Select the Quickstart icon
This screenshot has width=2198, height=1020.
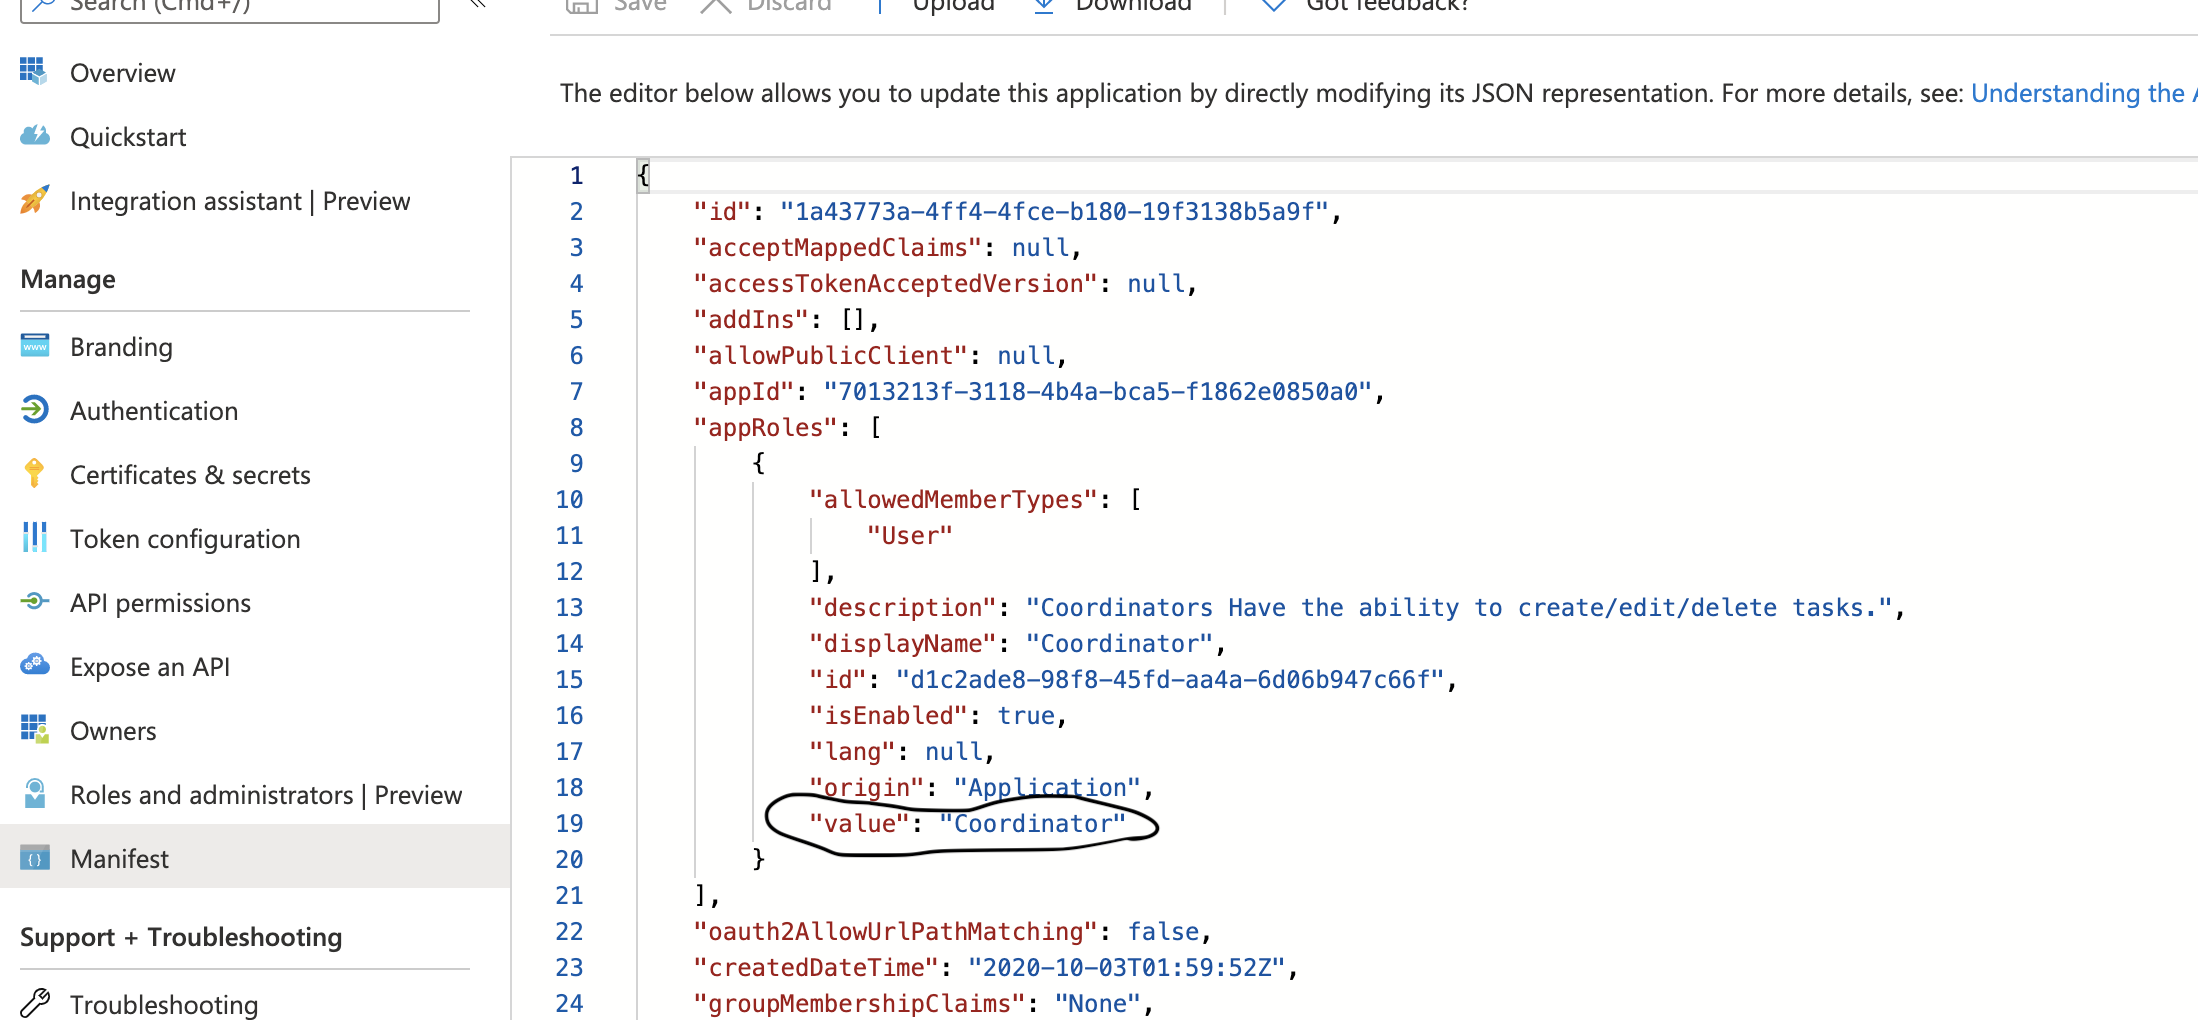click(x=34, y=136)
